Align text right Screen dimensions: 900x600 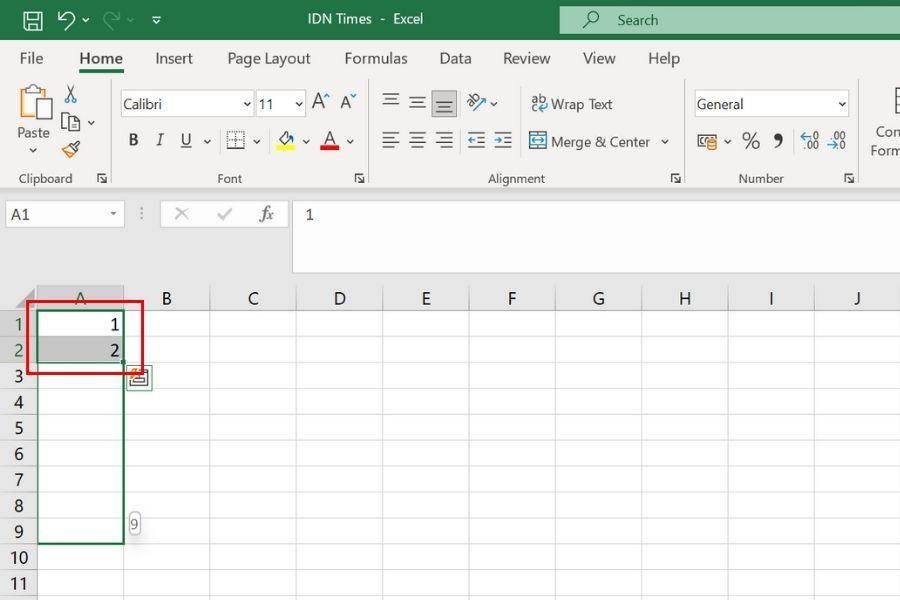tap(444, 140)
